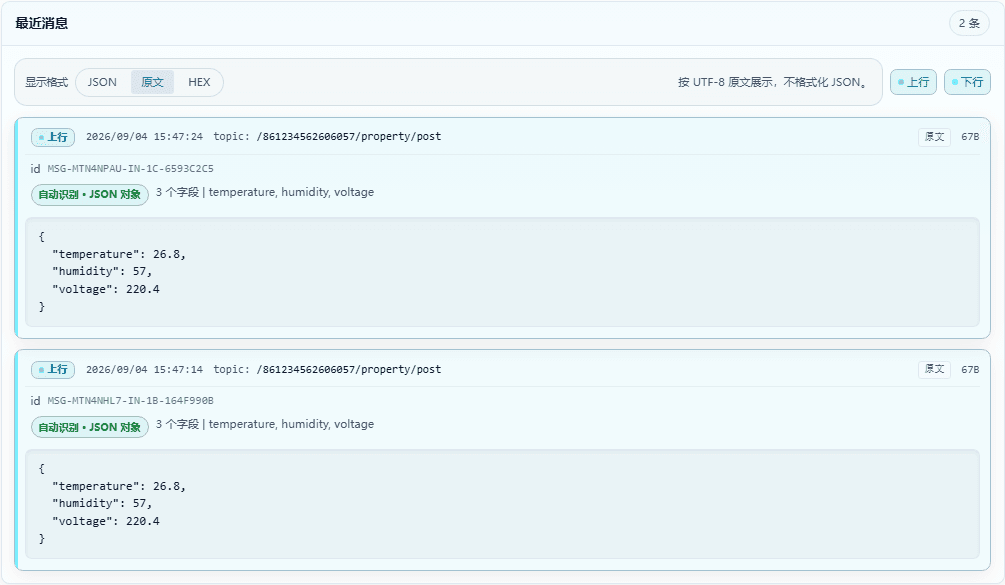Viewport: 1005px width, 585px height.
Task: Click the 按 UTF-8 原文展示 hint text
Action: (773, 82)
